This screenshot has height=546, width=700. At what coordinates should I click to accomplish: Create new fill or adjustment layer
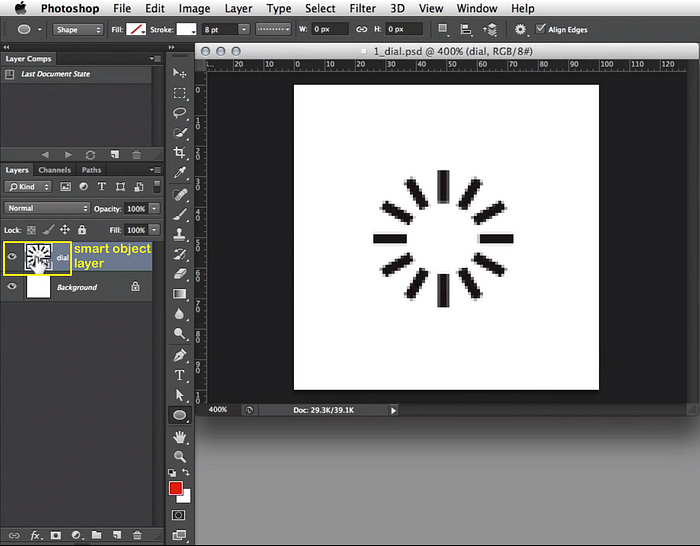coord(76,535)
